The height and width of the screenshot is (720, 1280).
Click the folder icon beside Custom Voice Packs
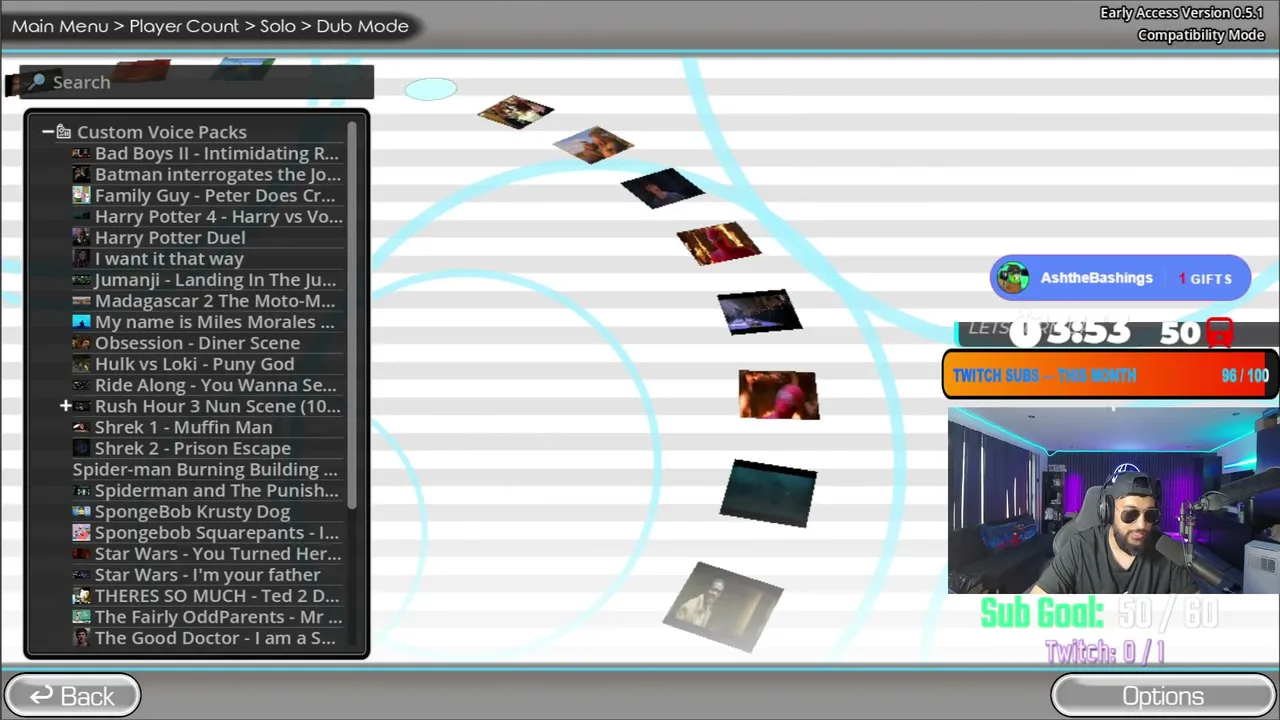63,132
